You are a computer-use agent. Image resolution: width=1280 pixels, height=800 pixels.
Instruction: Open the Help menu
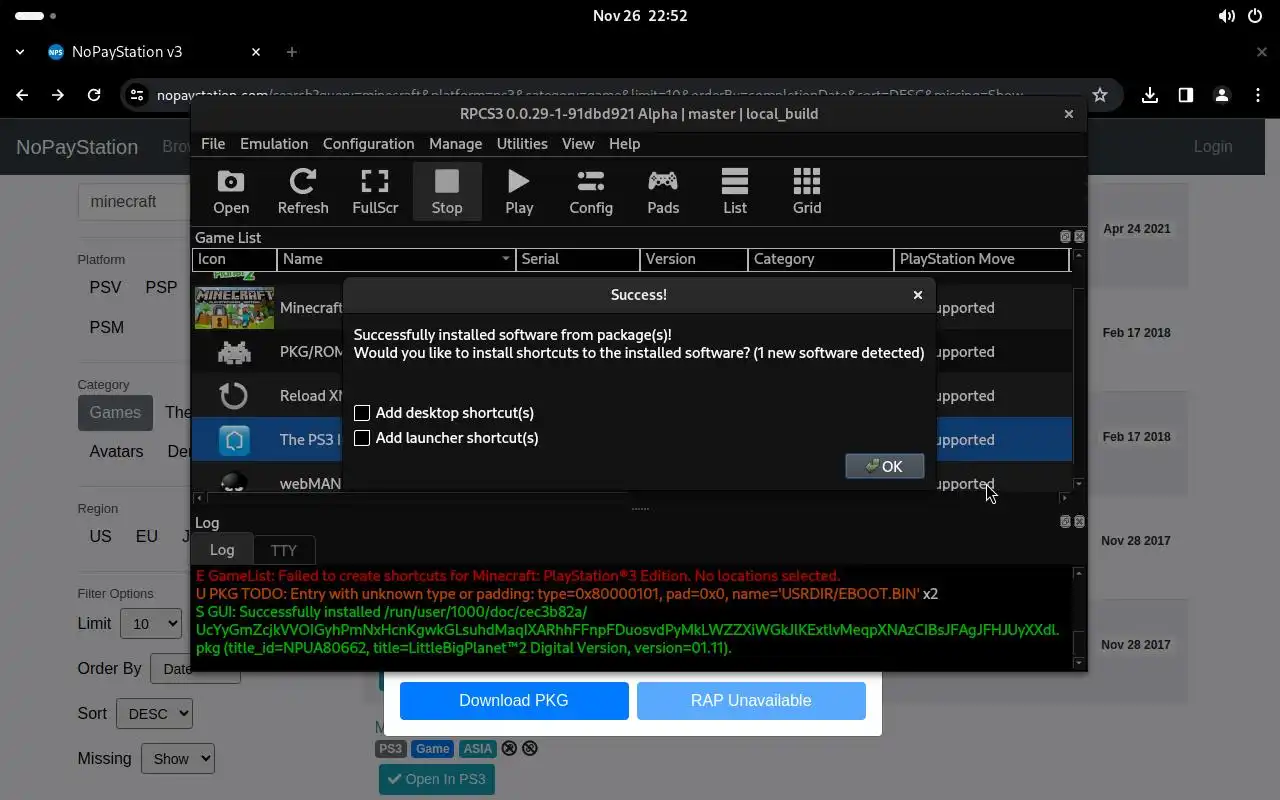pyautogui.click(x=624, y=144)
